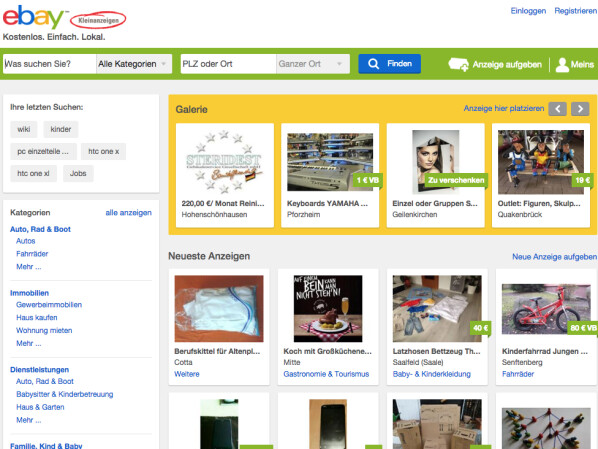Show previous gallery items with left arrow
The height and width of the screenshot is (449, 598).
click(x=557, y=109)
